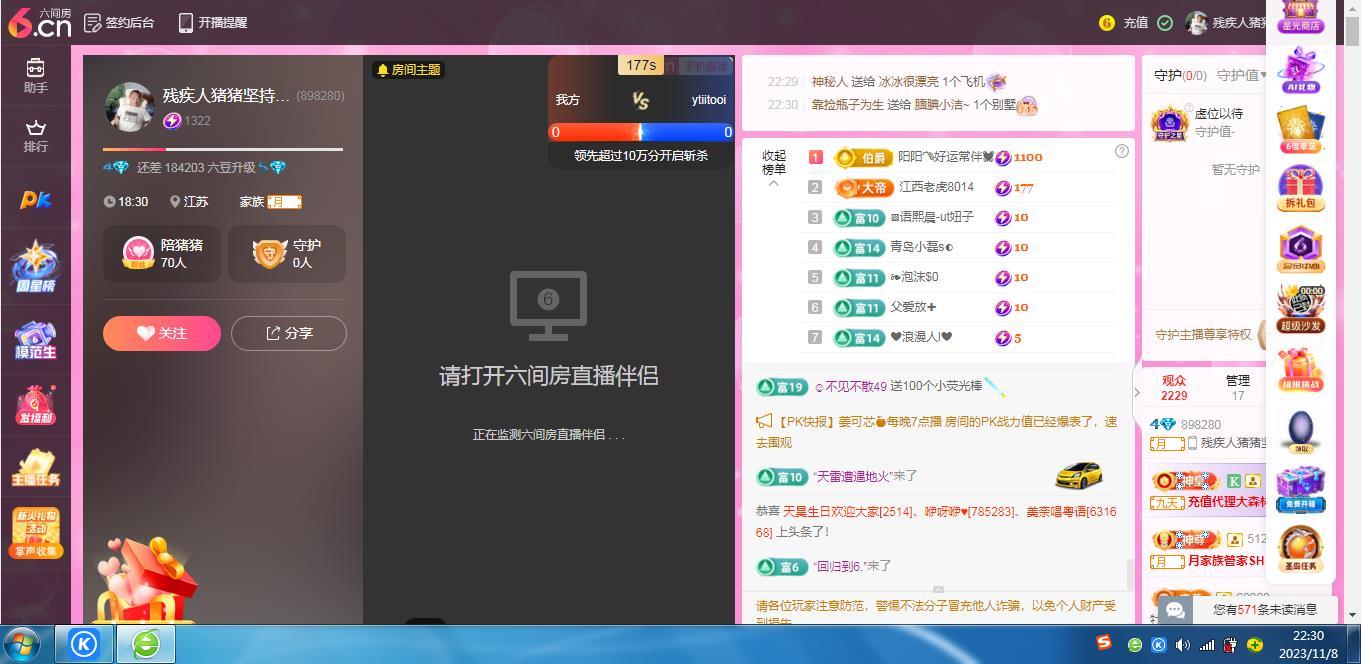Switch to the 观众 2229 tab
1361x664 pixels.
point(1174,387)
